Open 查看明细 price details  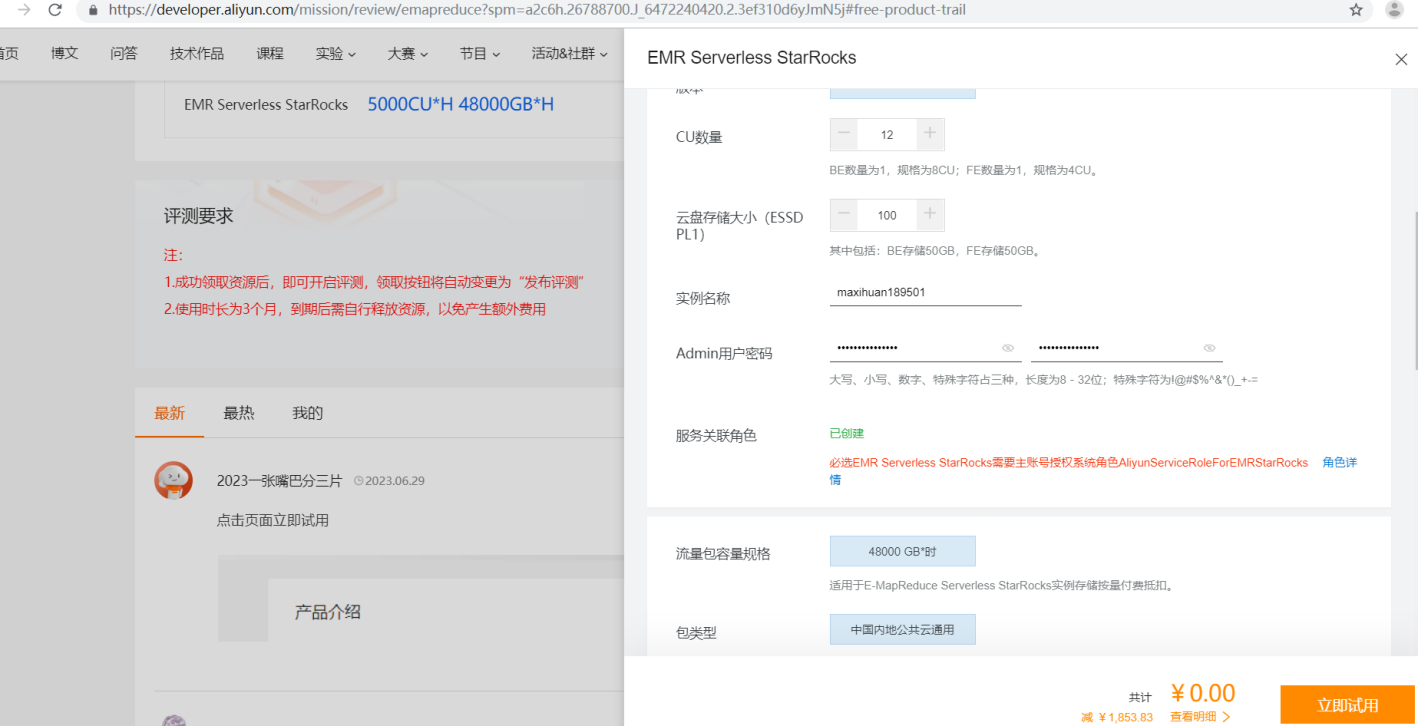(1200, 717)
